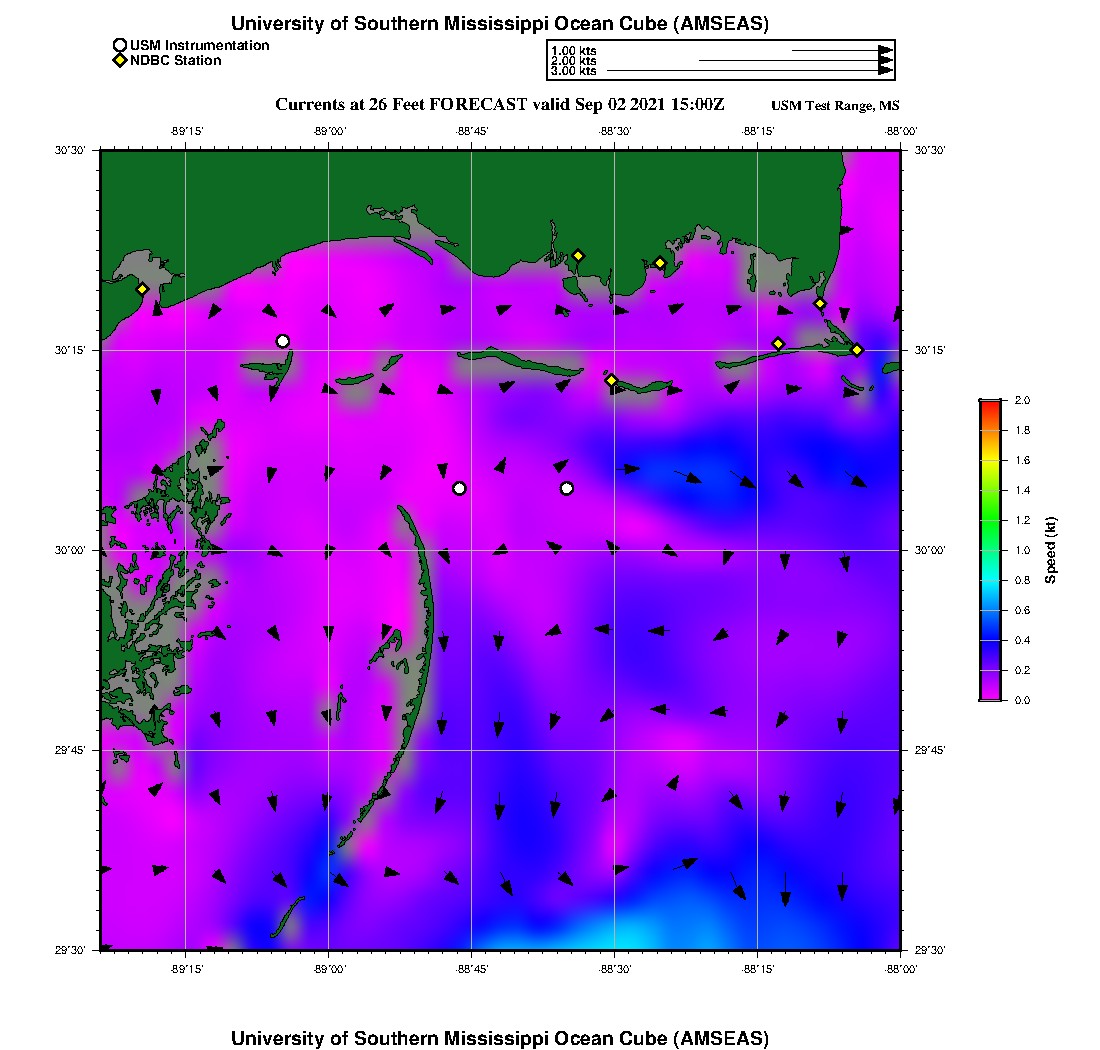Click the NDBC Station legend diamond icon
The image size is (1100, 1050).
click(120, 61)
